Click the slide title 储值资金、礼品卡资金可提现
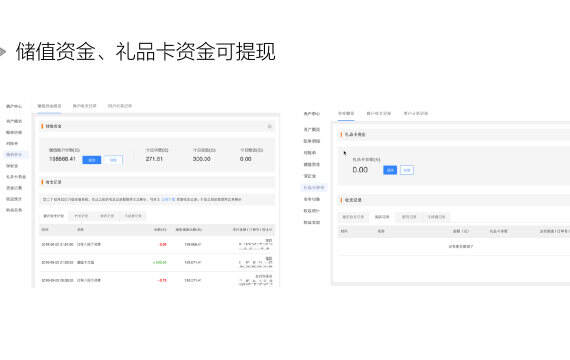The image size is (570, 360). coord(145,51)
